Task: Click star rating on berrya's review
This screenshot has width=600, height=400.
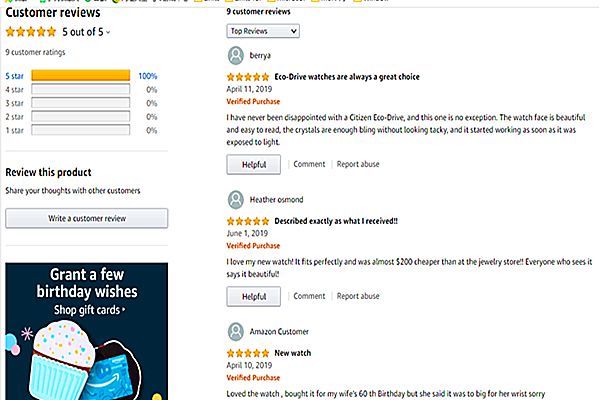Action: click(x=248, y=77)
